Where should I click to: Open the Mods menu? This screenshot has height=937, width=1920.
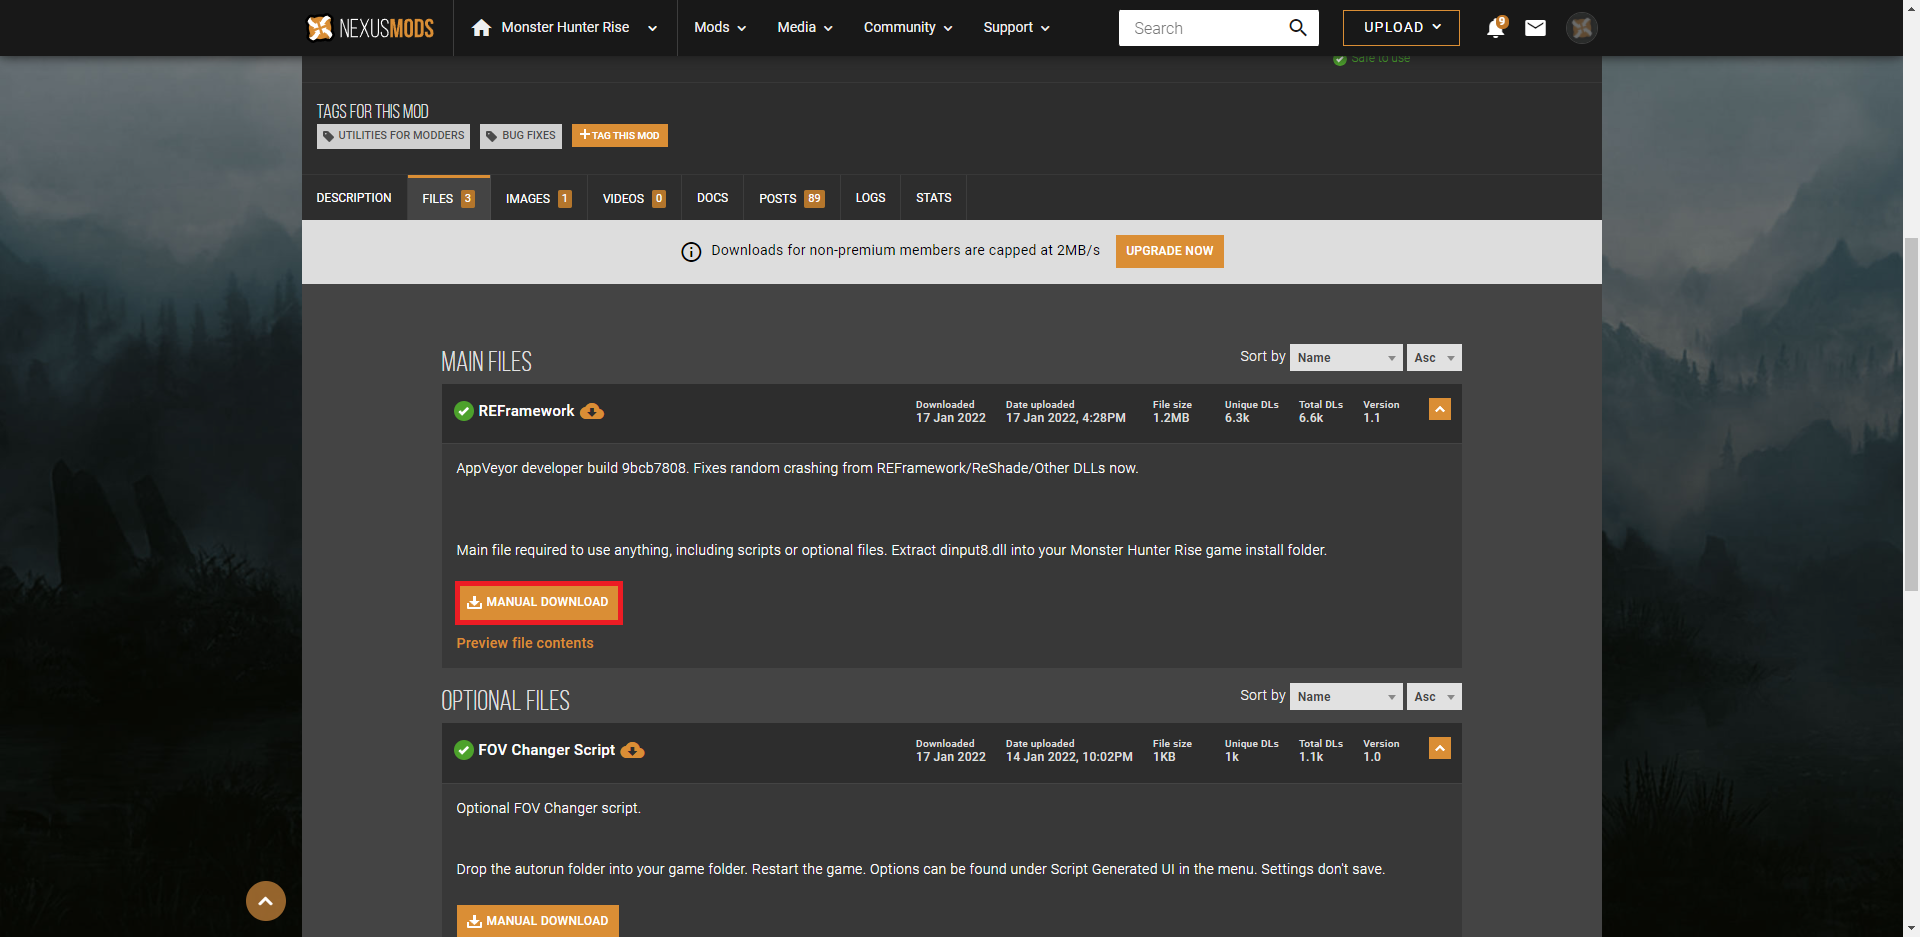coord(720,28)
